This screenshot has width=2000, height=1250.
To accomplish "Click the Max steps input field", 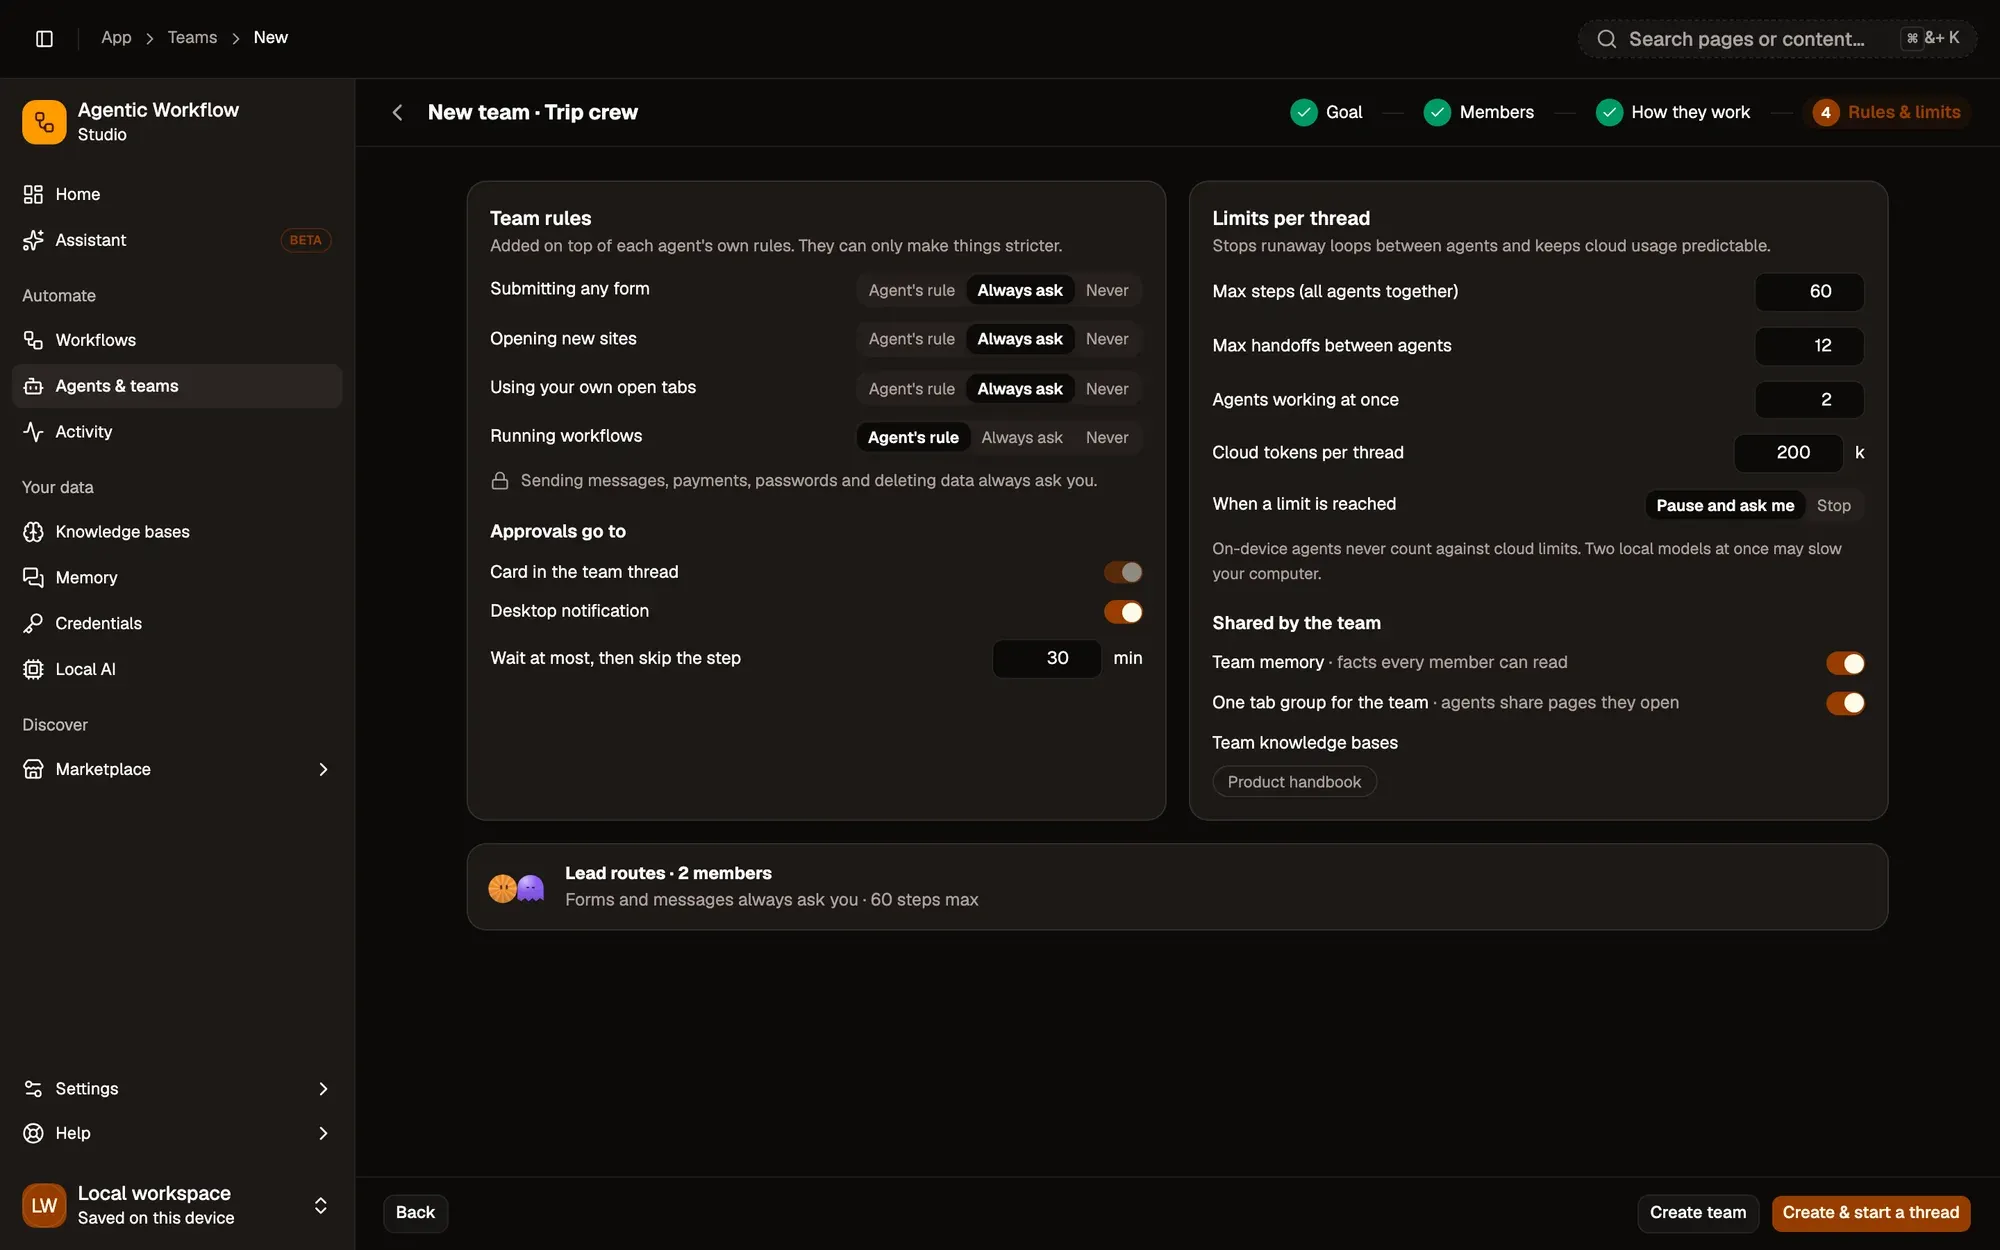I will (x=1809, y=292).
